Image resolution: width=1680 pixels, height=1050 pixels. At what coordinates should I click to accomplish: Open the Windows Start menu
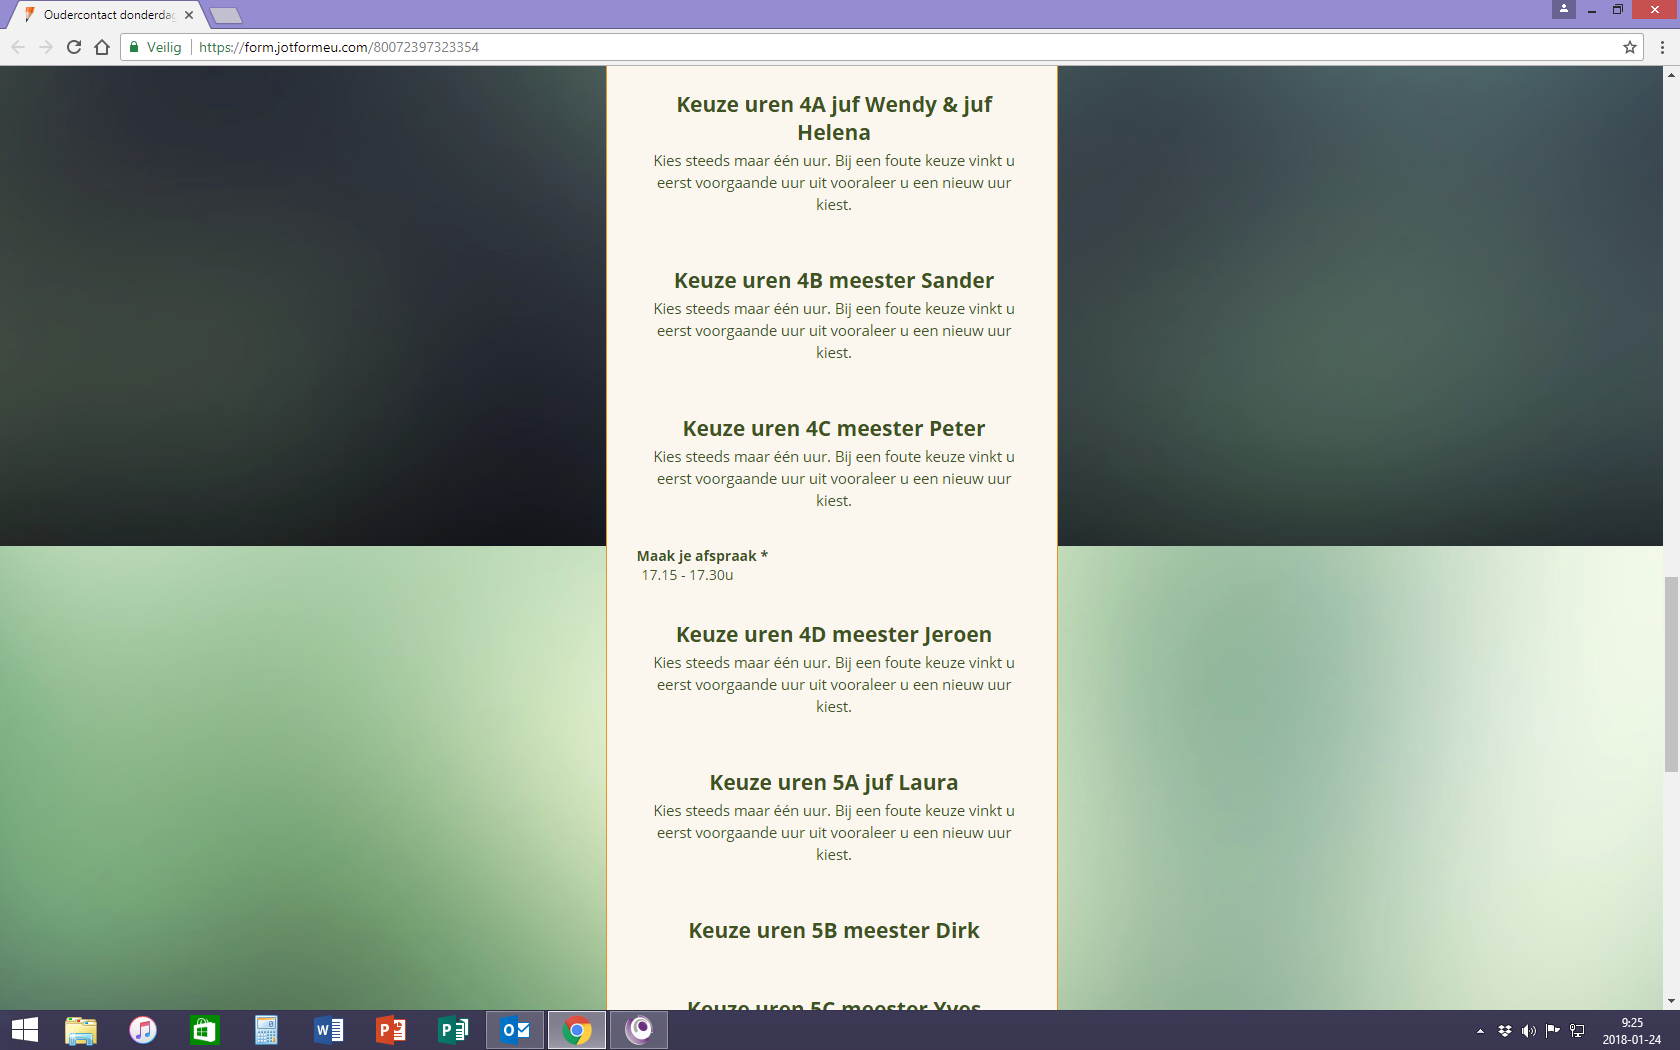coord(24,1030)
